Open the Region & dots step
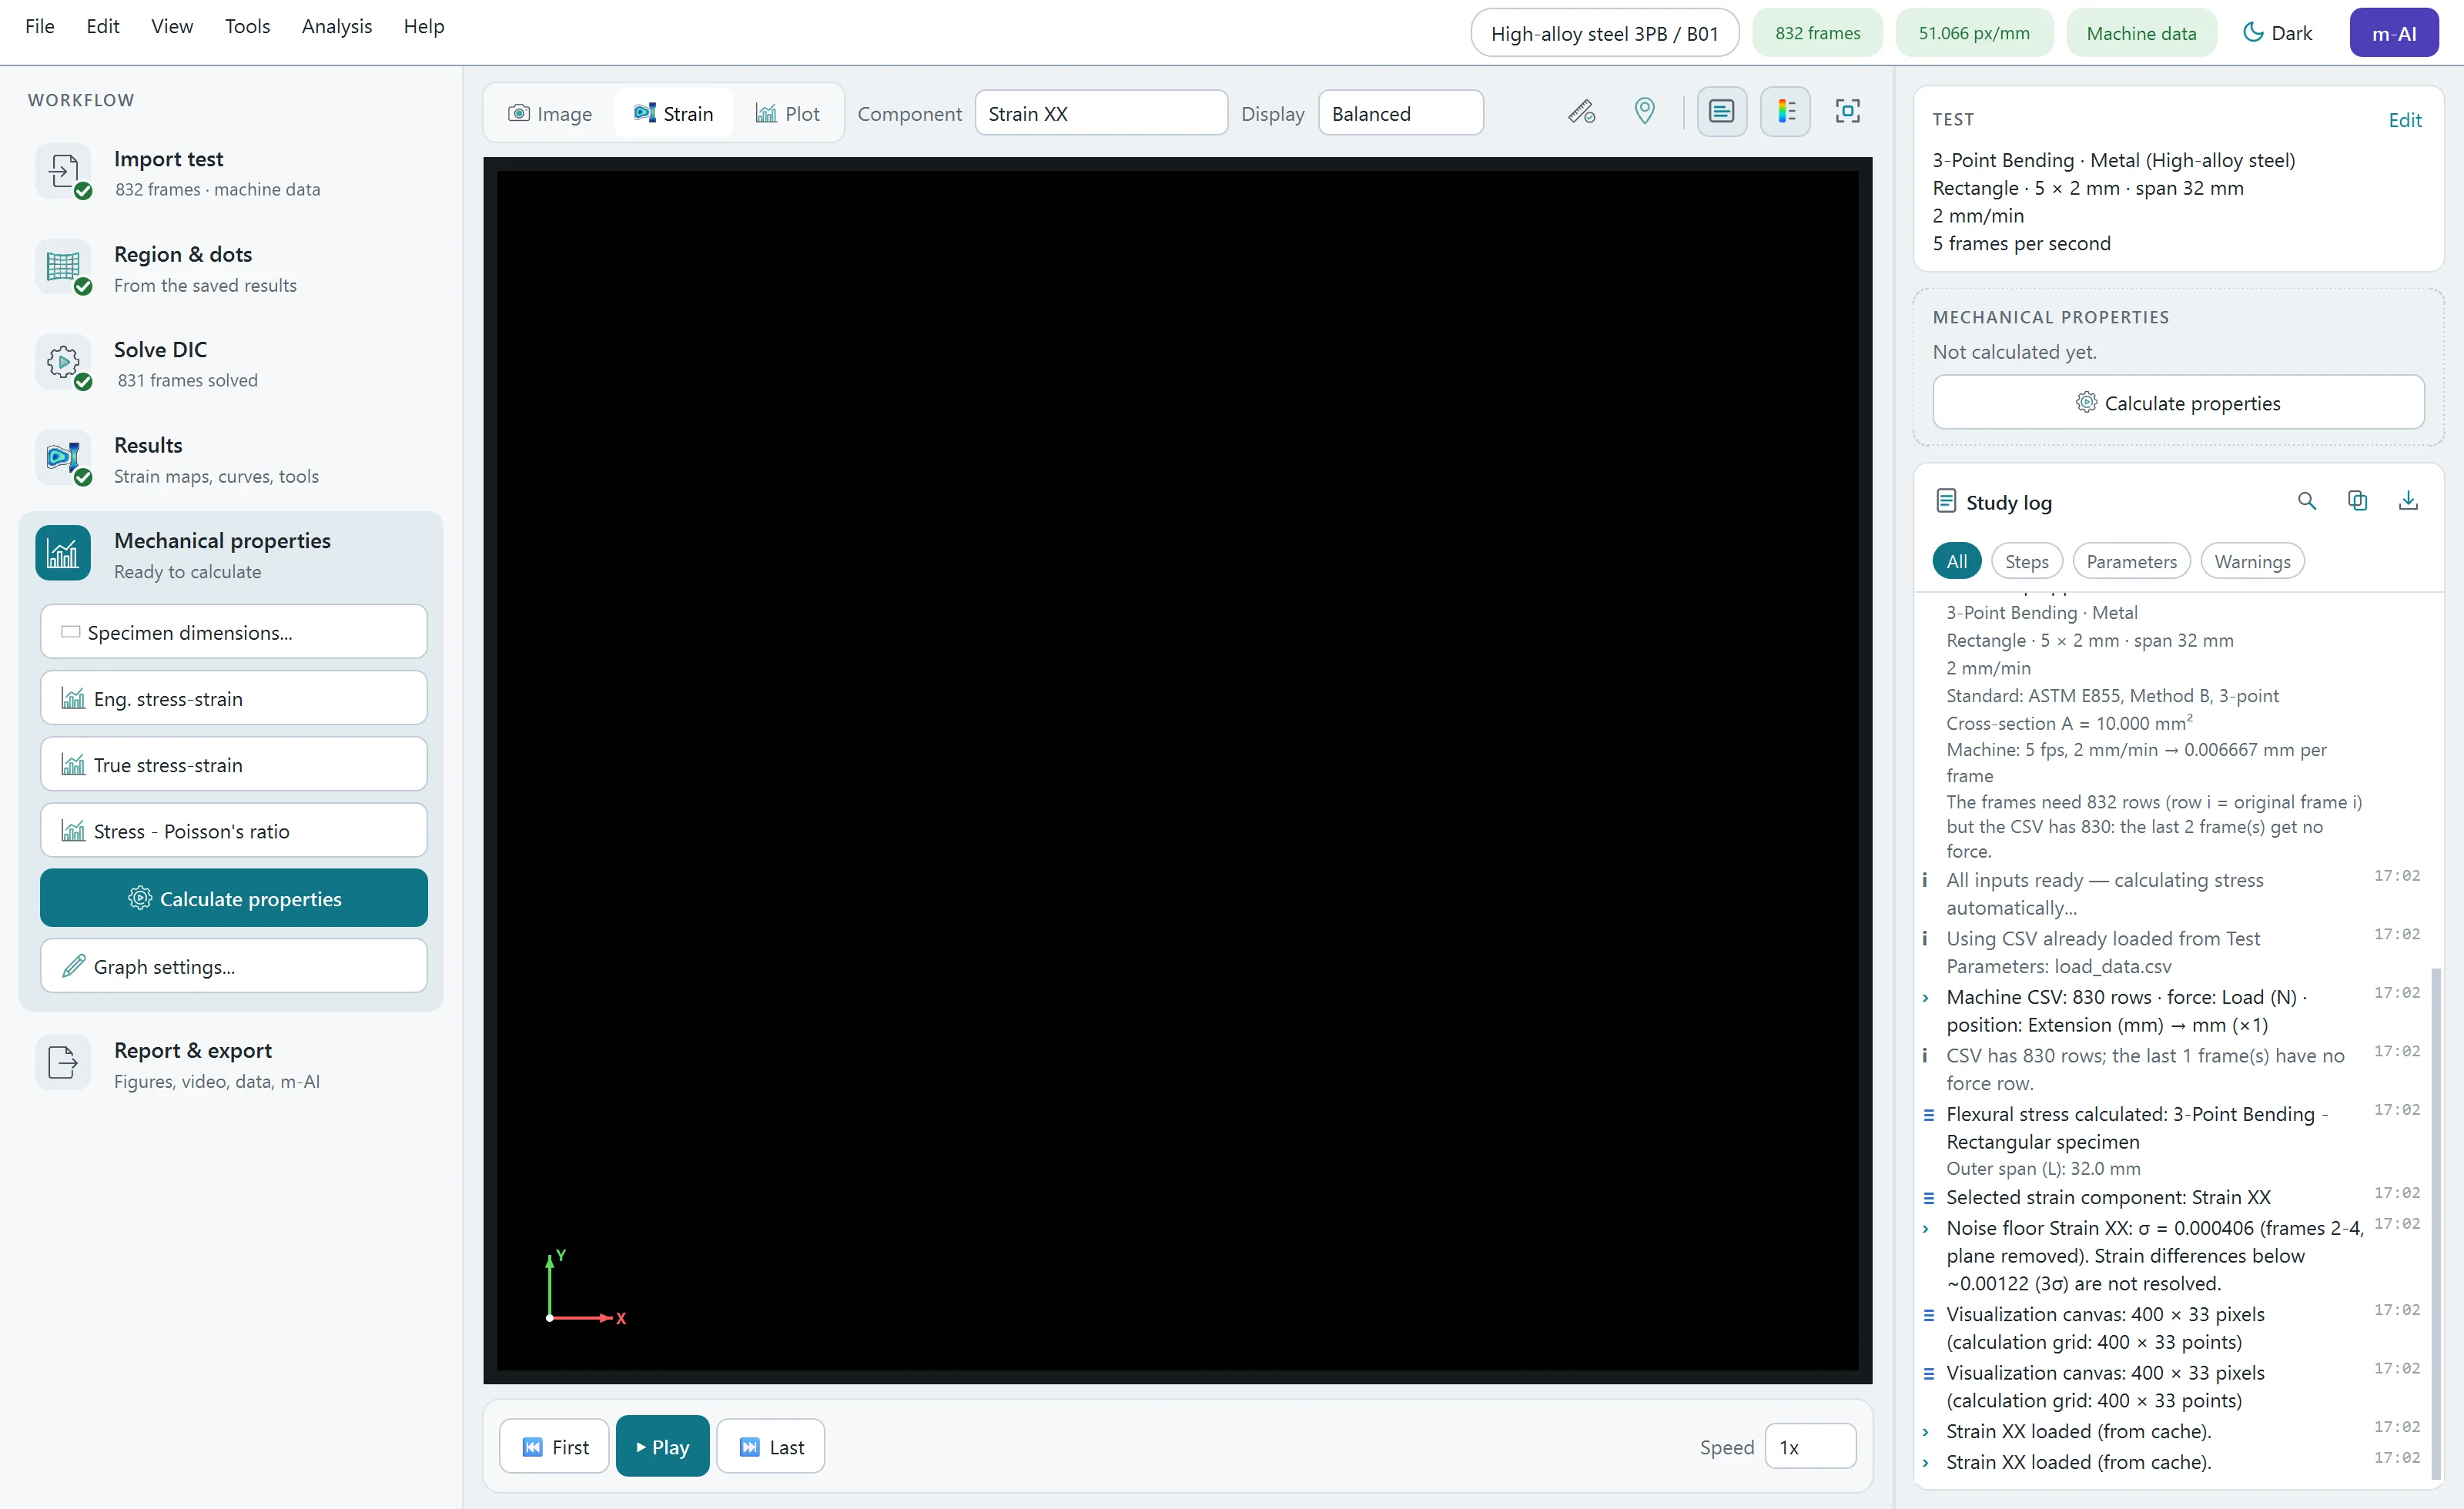 (230, 268)
